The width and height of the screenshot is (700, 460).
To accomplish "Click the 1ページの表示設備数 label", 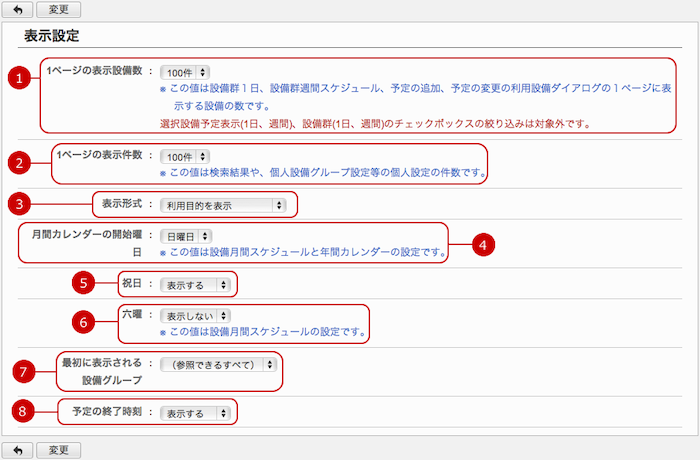I will pos(94,71).
